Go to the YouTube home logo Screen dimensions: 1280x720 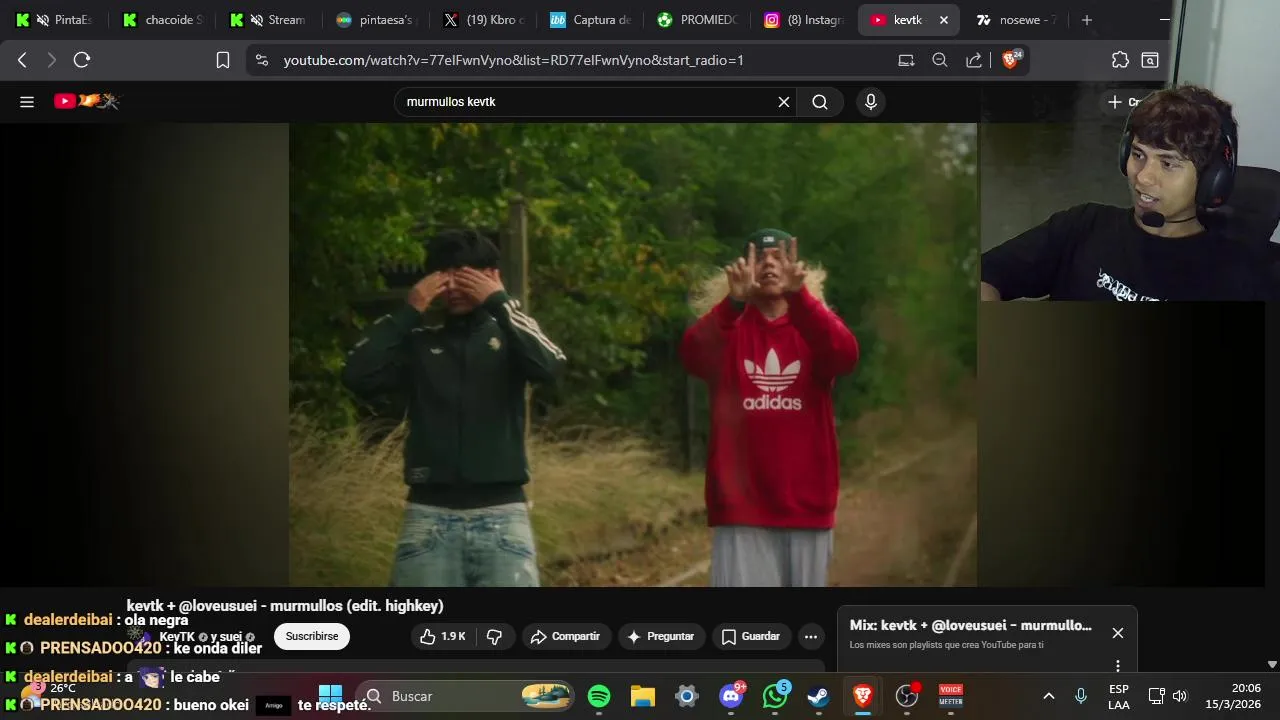86,101
